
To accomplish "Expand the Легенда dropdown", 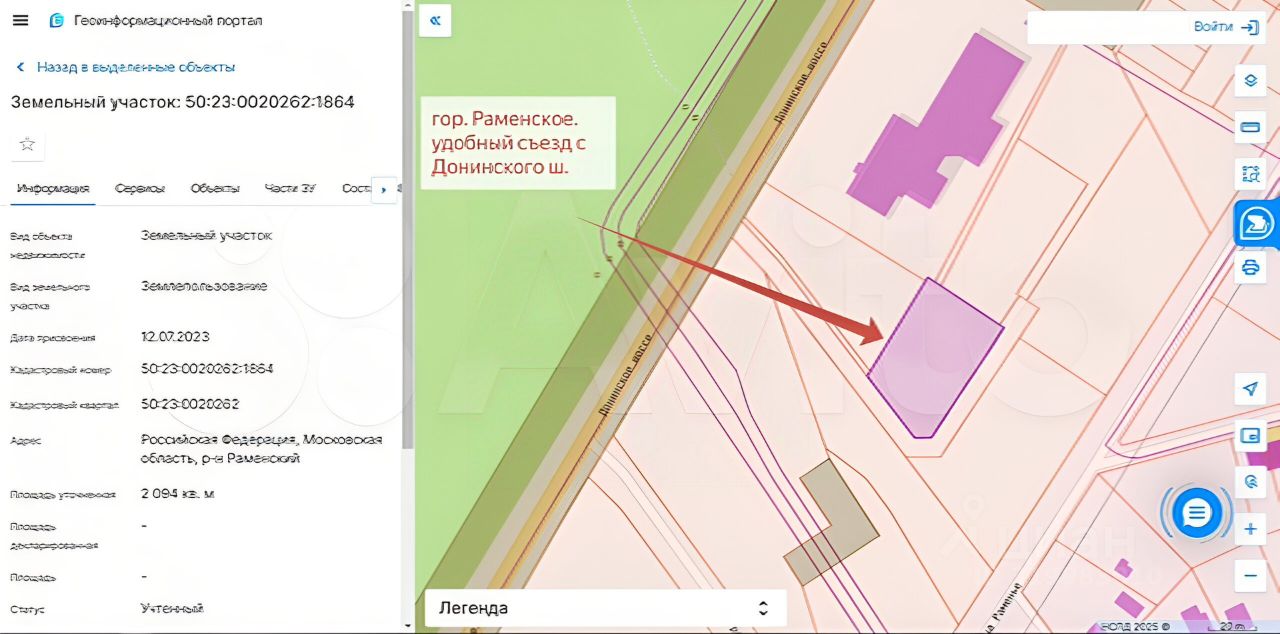I will [x=605, y=608].
